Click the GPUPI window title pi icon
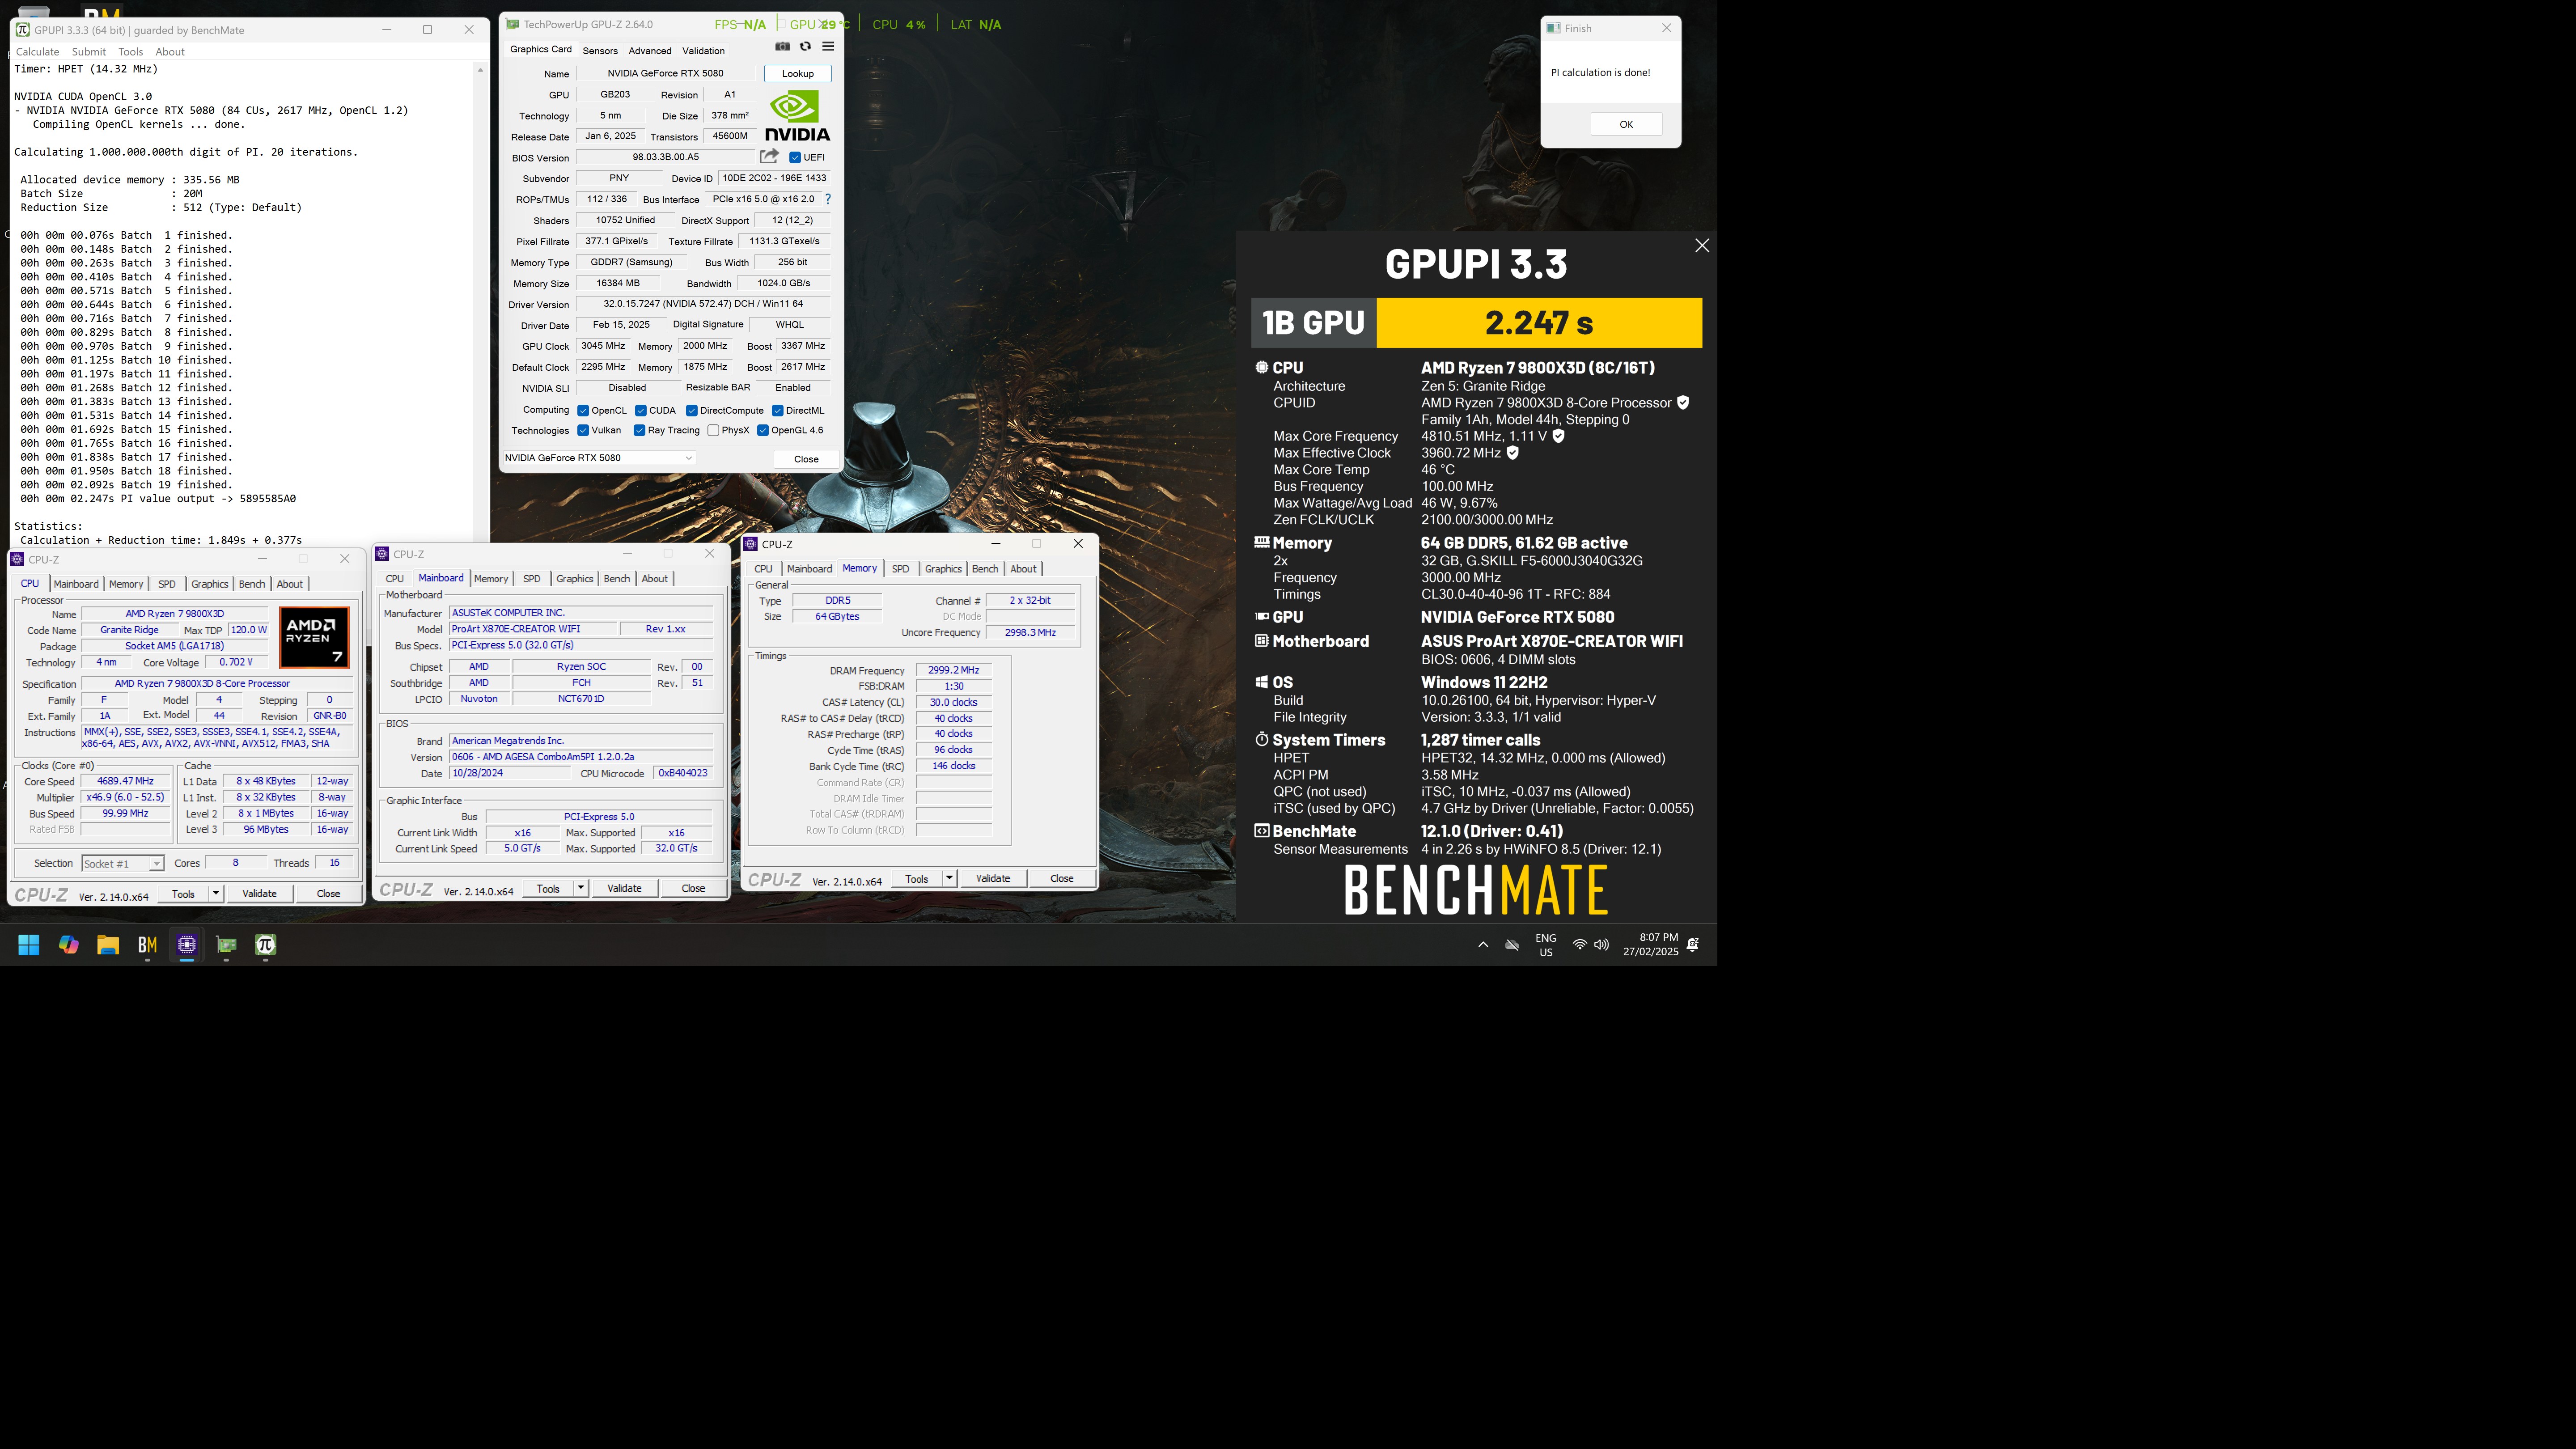Screen dimensions: 2576x1449 point(22,30)
